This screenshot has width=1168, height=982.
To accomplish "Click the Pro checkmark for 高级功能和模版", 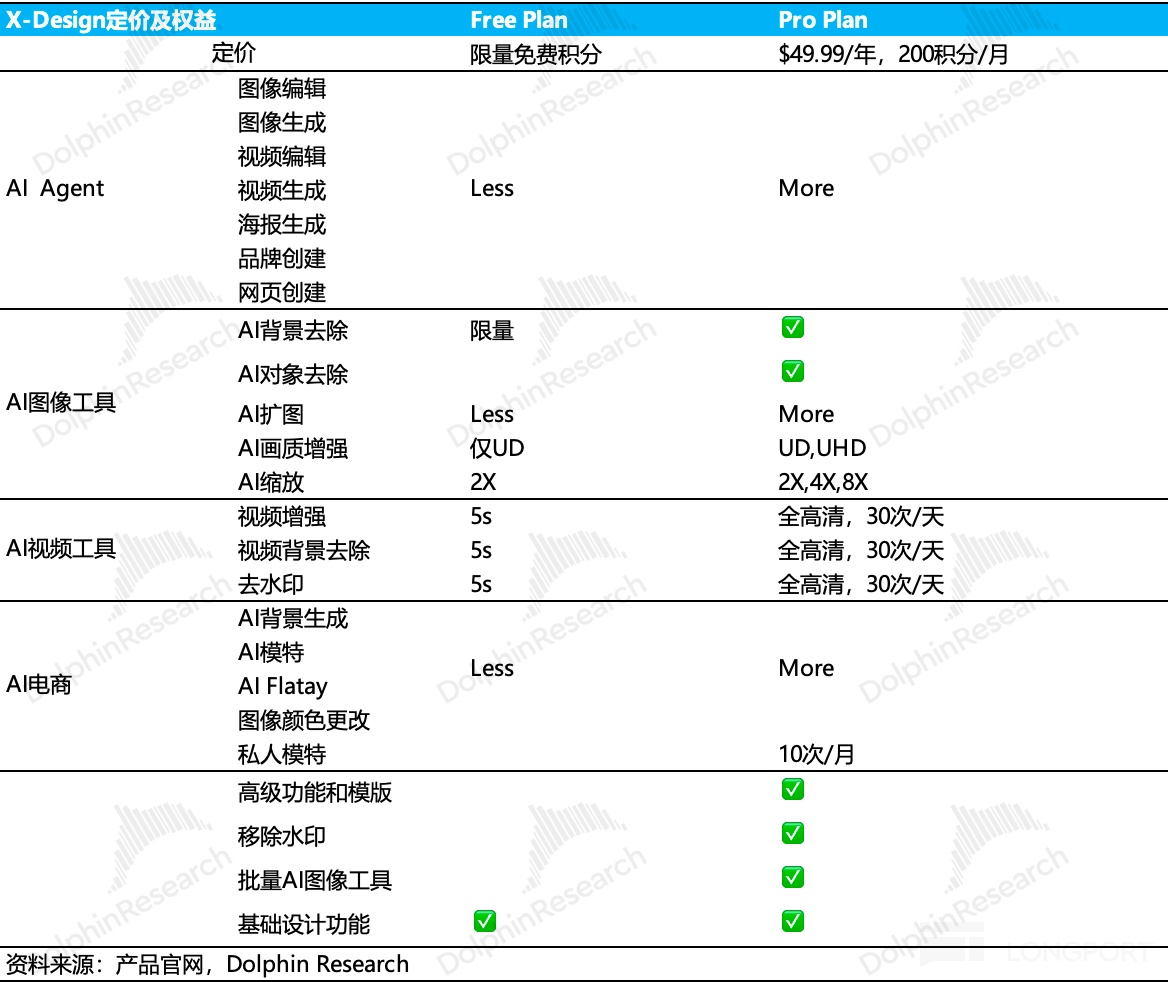I will (792, 790).
